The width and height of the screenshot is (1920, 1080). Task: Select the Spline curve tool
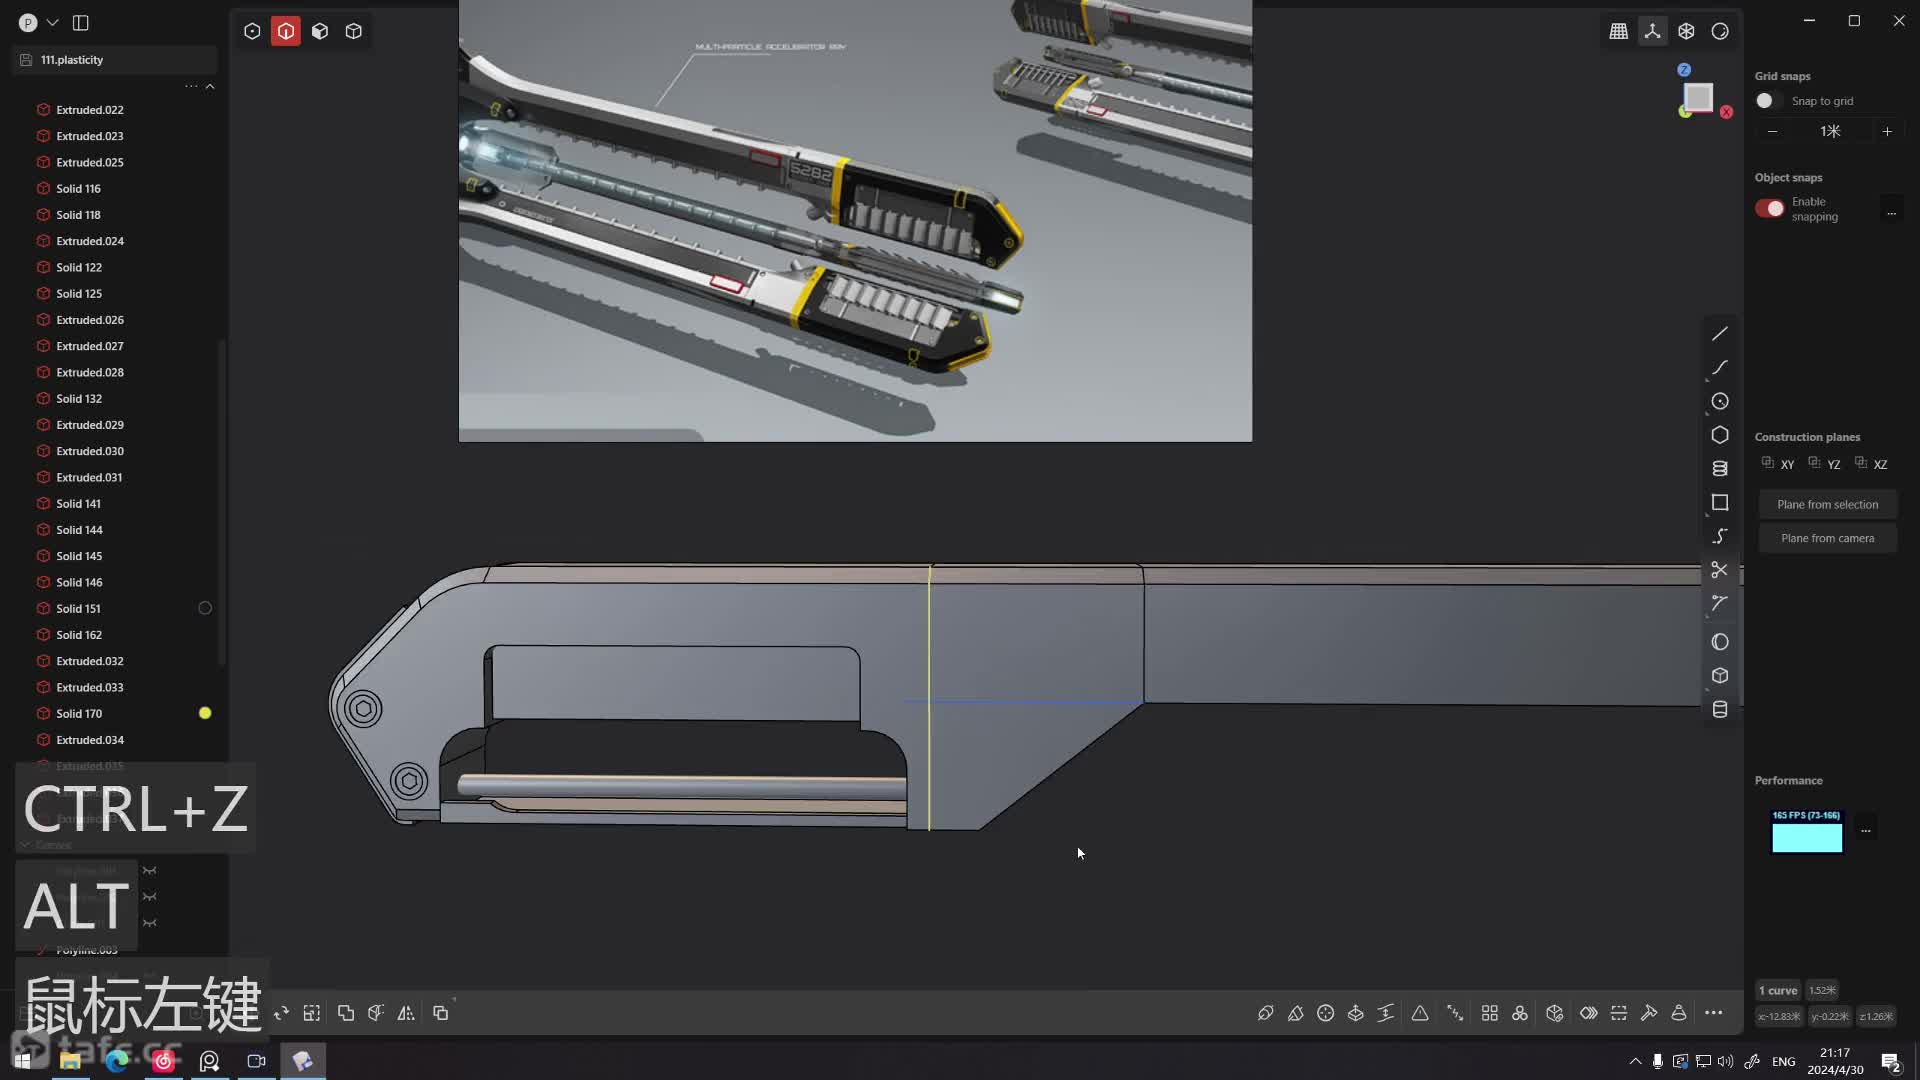pyautogui.click(x=1720, y=368)
